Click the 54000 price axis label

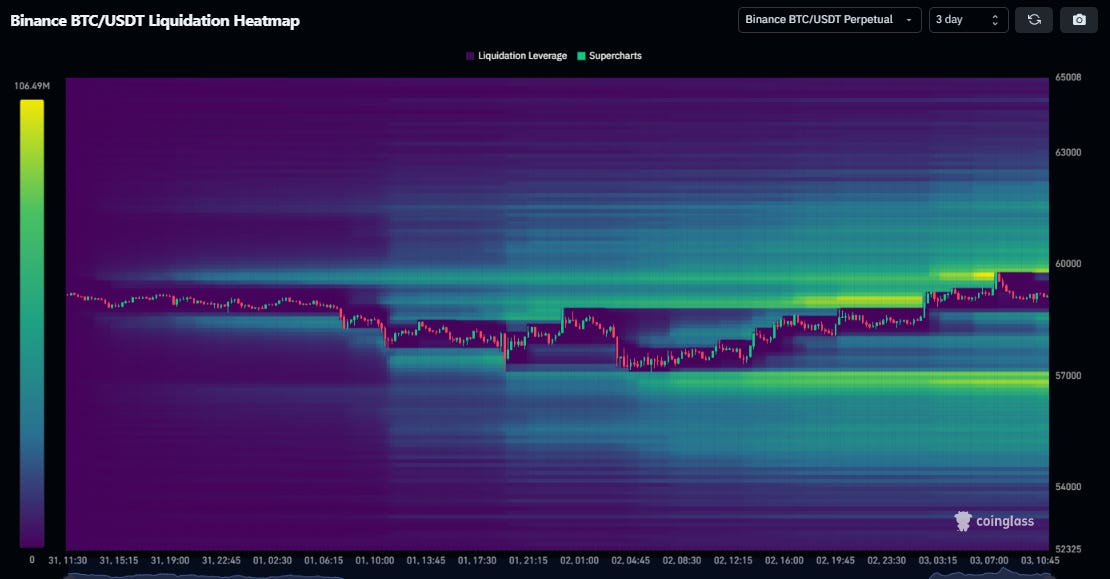[1068, 487]
